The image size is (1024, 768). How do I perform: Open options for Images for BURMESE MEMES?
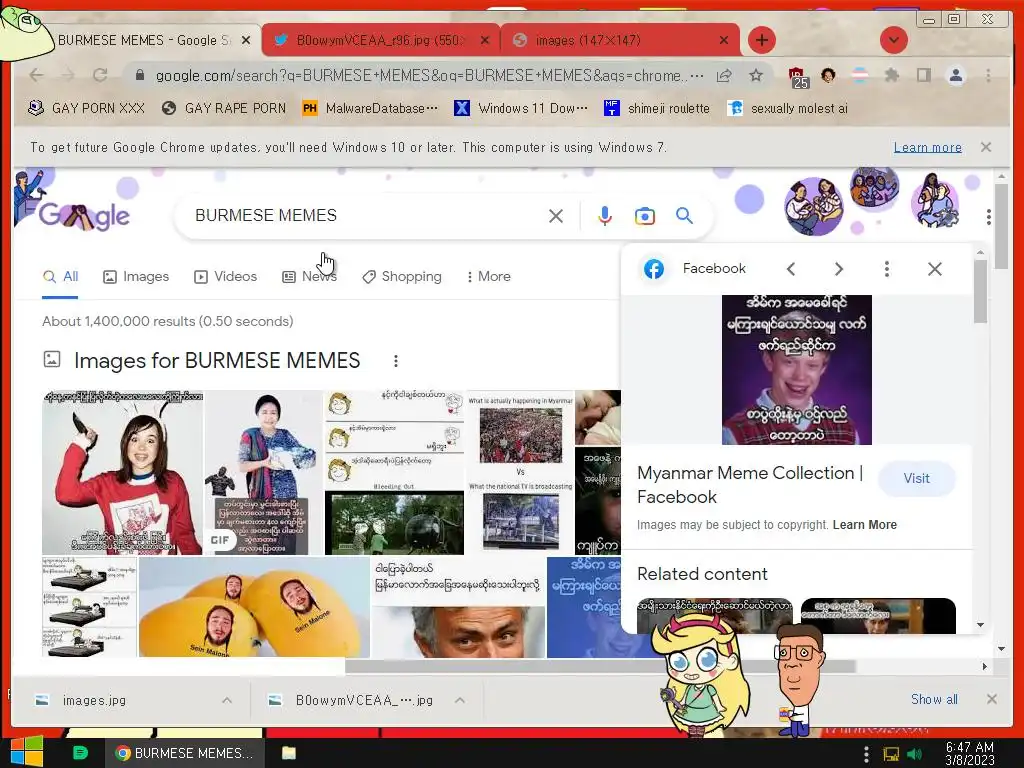[396, 360]
